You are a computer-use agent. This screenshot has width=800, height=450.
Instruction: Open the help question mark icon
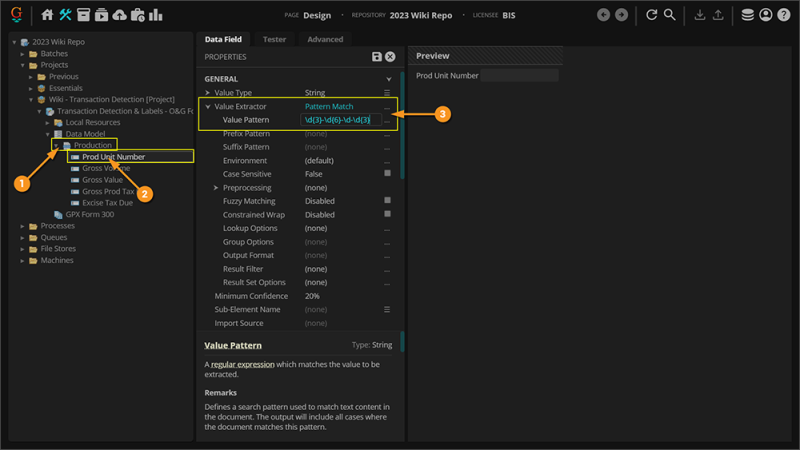[x=784, y=15]
